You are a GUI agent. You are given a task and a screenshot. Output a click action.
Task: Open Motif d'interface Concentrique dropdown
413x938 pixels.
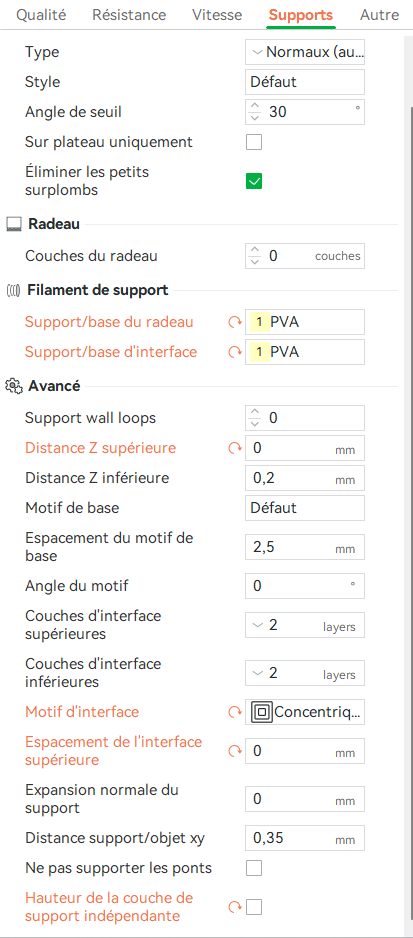pyautogui.click(x=305, y=712)
